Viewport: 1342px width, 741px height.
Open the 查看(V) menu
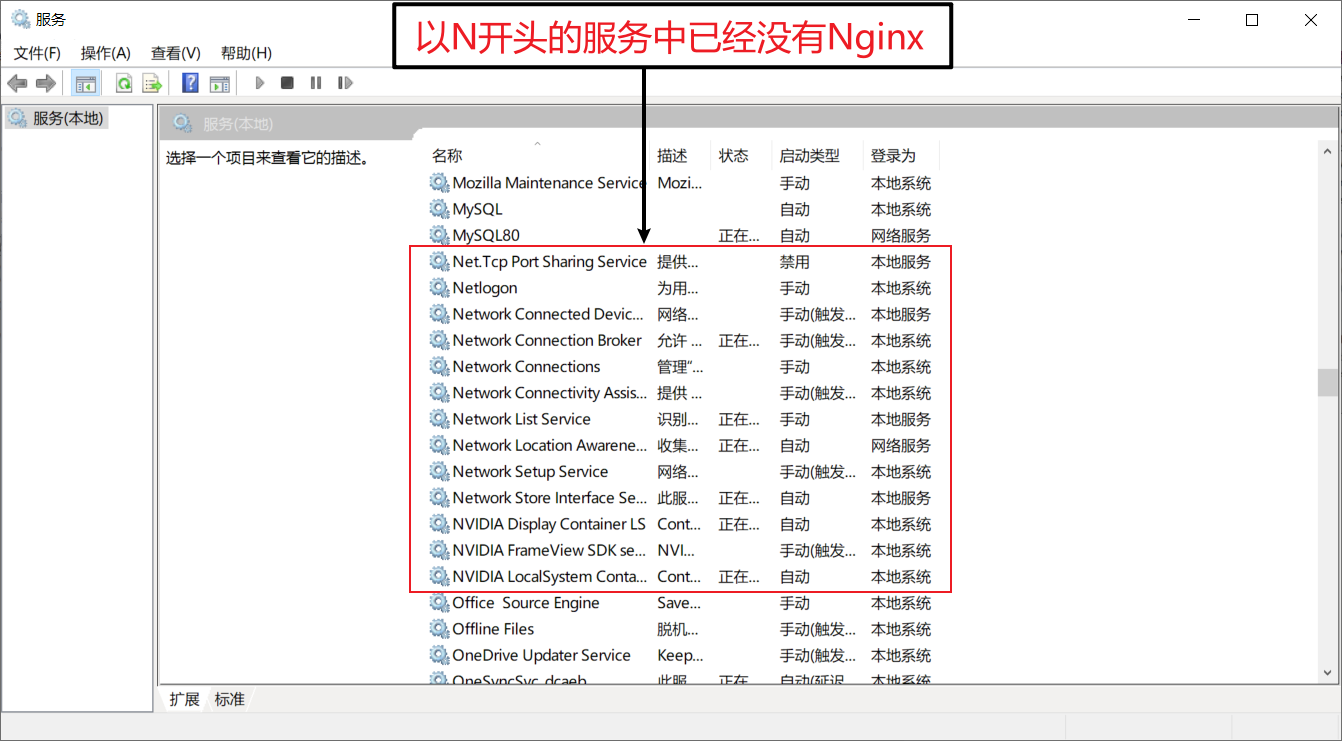click(x=175, y=52)
